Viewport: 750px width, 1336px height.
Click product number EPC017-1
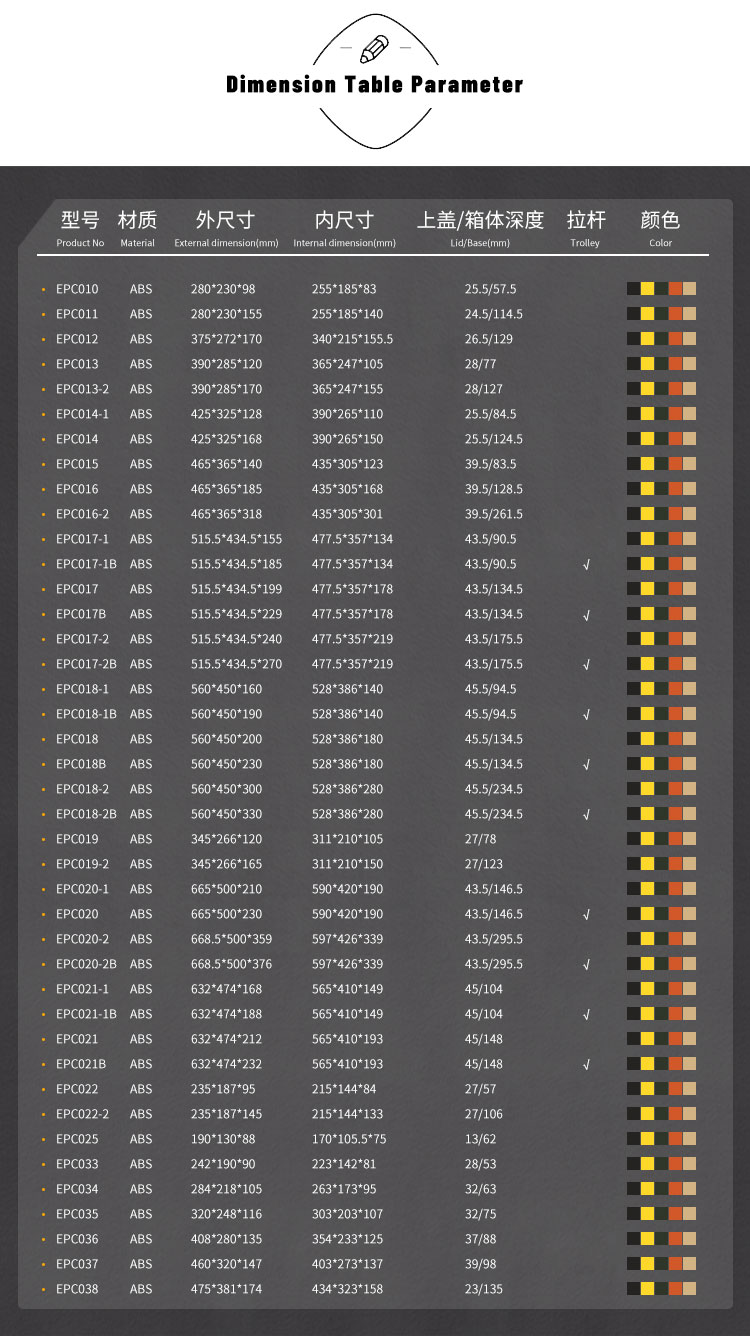tap(83, 539)
